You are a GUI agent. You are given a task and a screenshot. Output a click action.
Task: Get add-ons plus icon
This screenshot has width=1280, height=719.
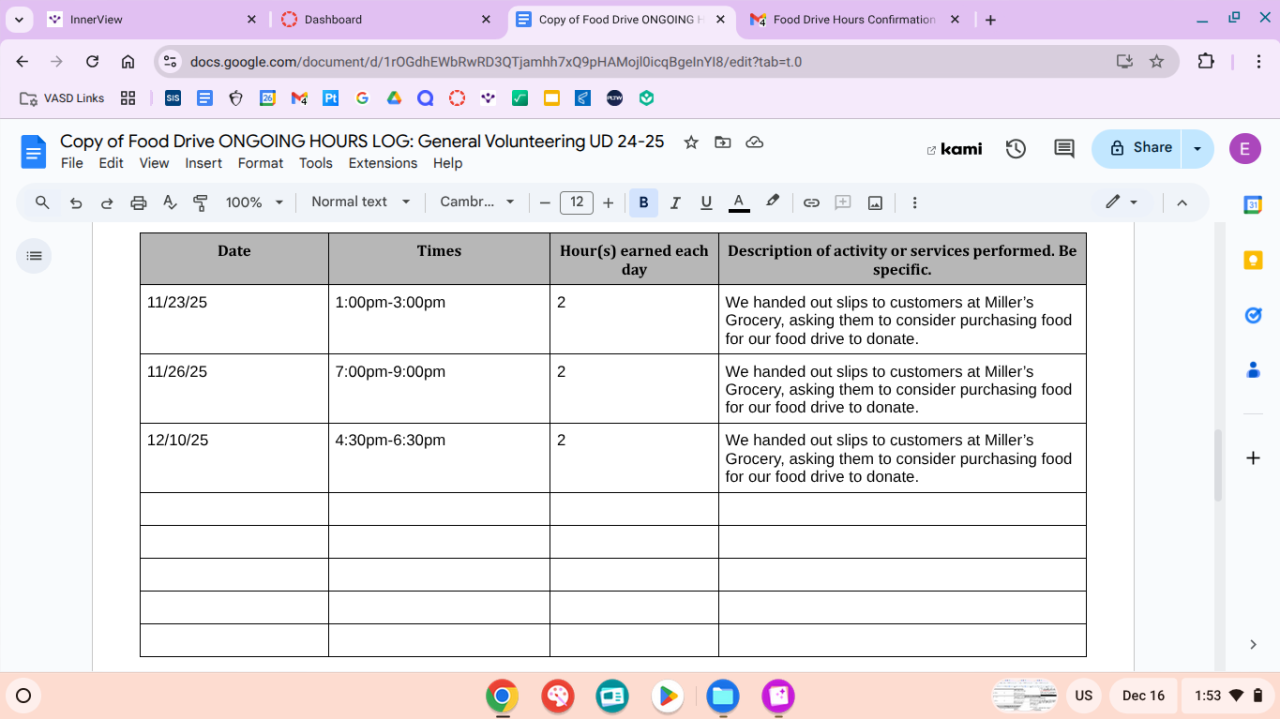1253,458
